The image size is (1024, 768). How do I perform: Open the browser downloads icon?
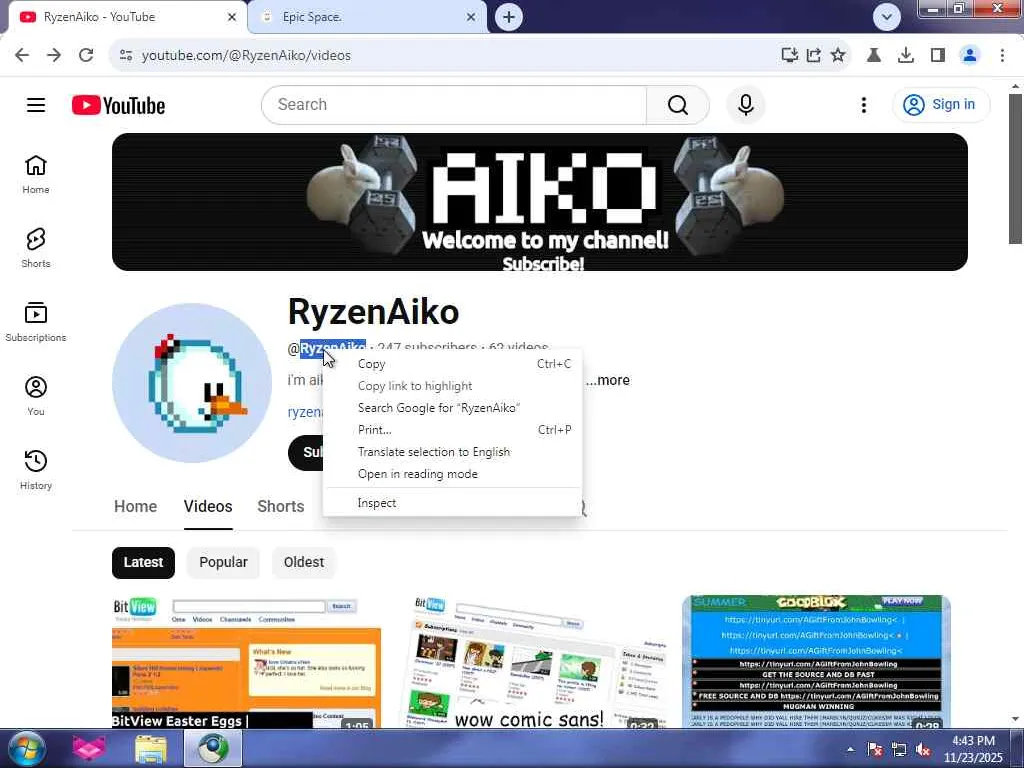pyautogui.click(x=906, y=56)
